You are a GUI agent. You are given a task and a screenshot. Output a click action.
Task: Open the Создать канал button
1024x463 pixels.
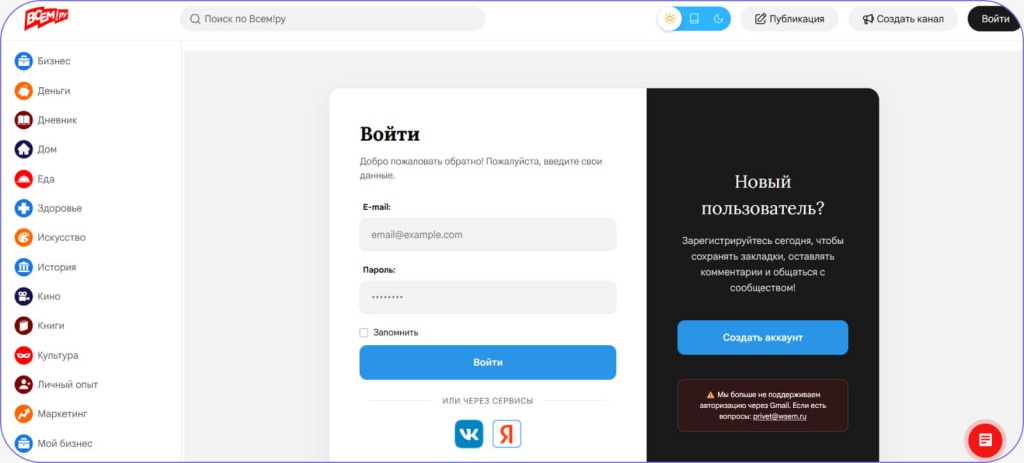click(x=903, y=19)
